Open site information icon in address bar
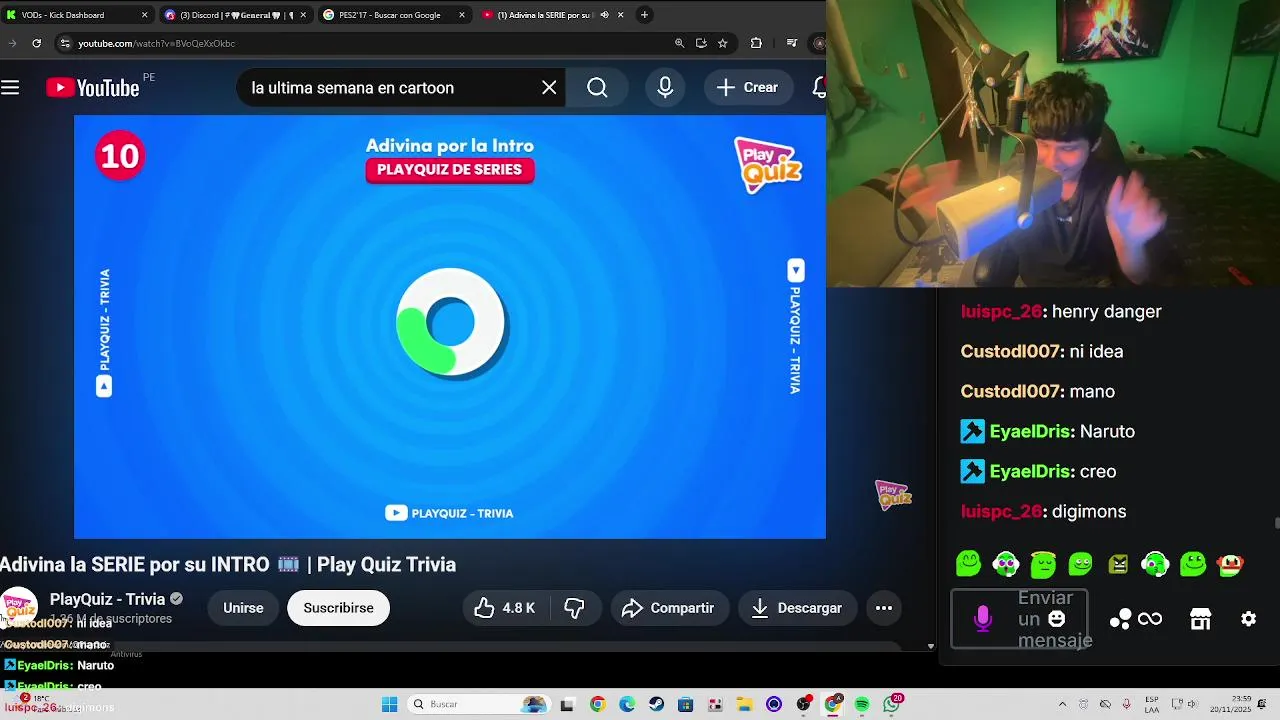Screen dimensions: 1280x720 [65, 43]
